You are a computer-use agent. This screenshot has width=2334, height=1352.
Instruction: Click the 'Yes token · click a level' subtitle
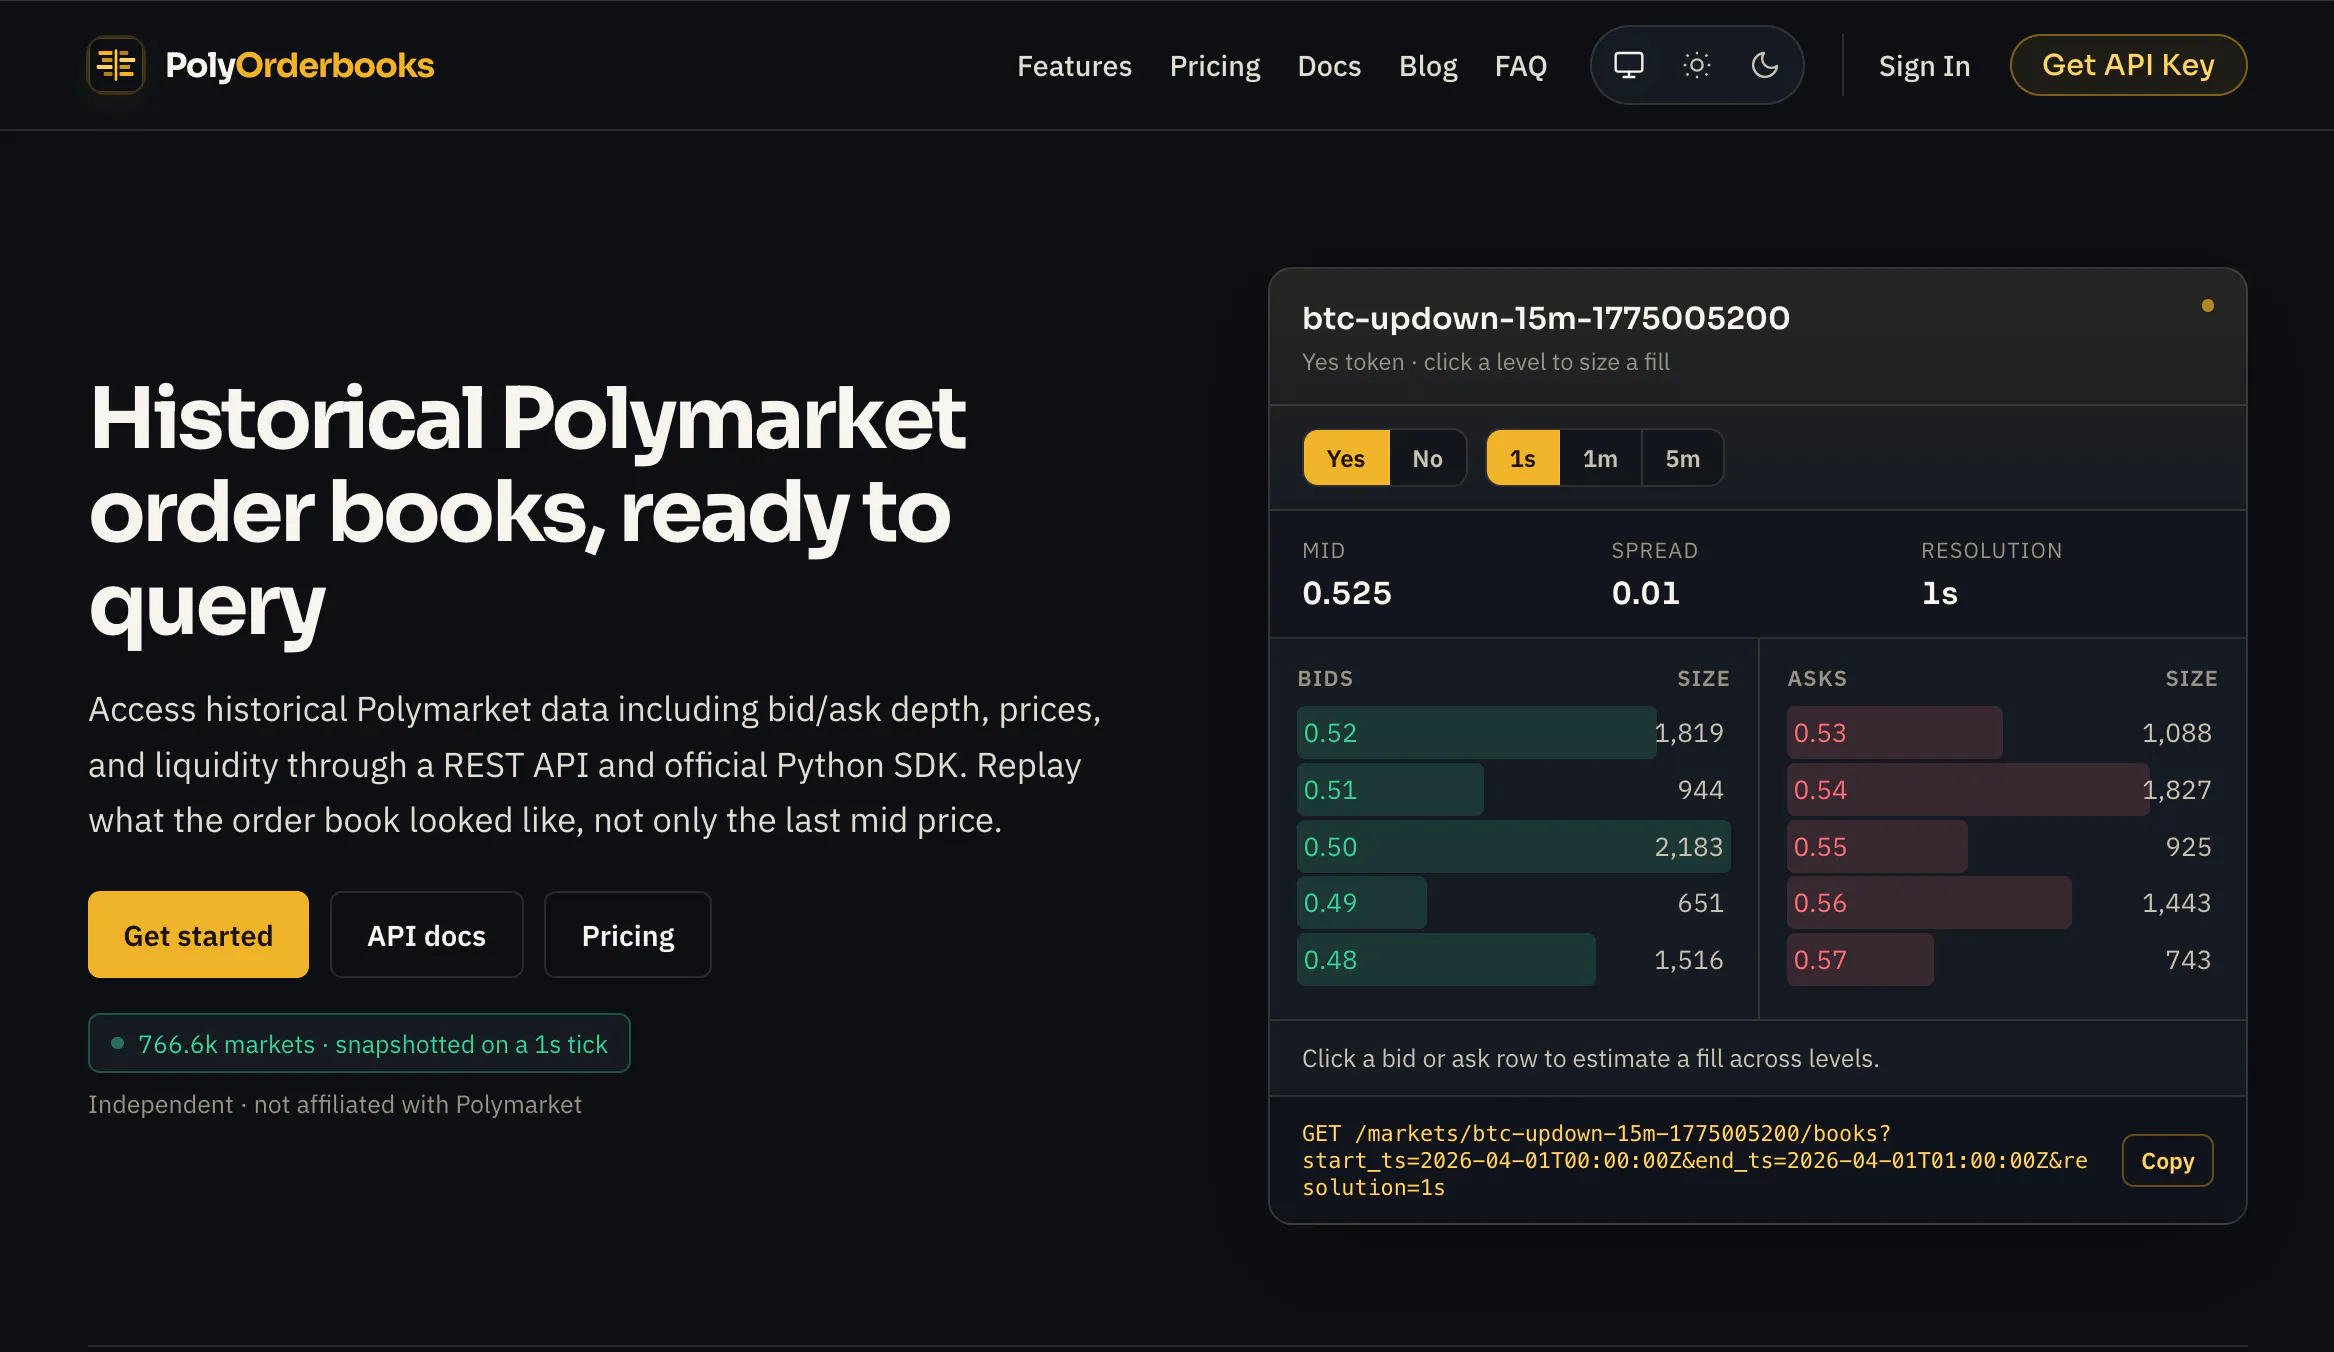1486,362
